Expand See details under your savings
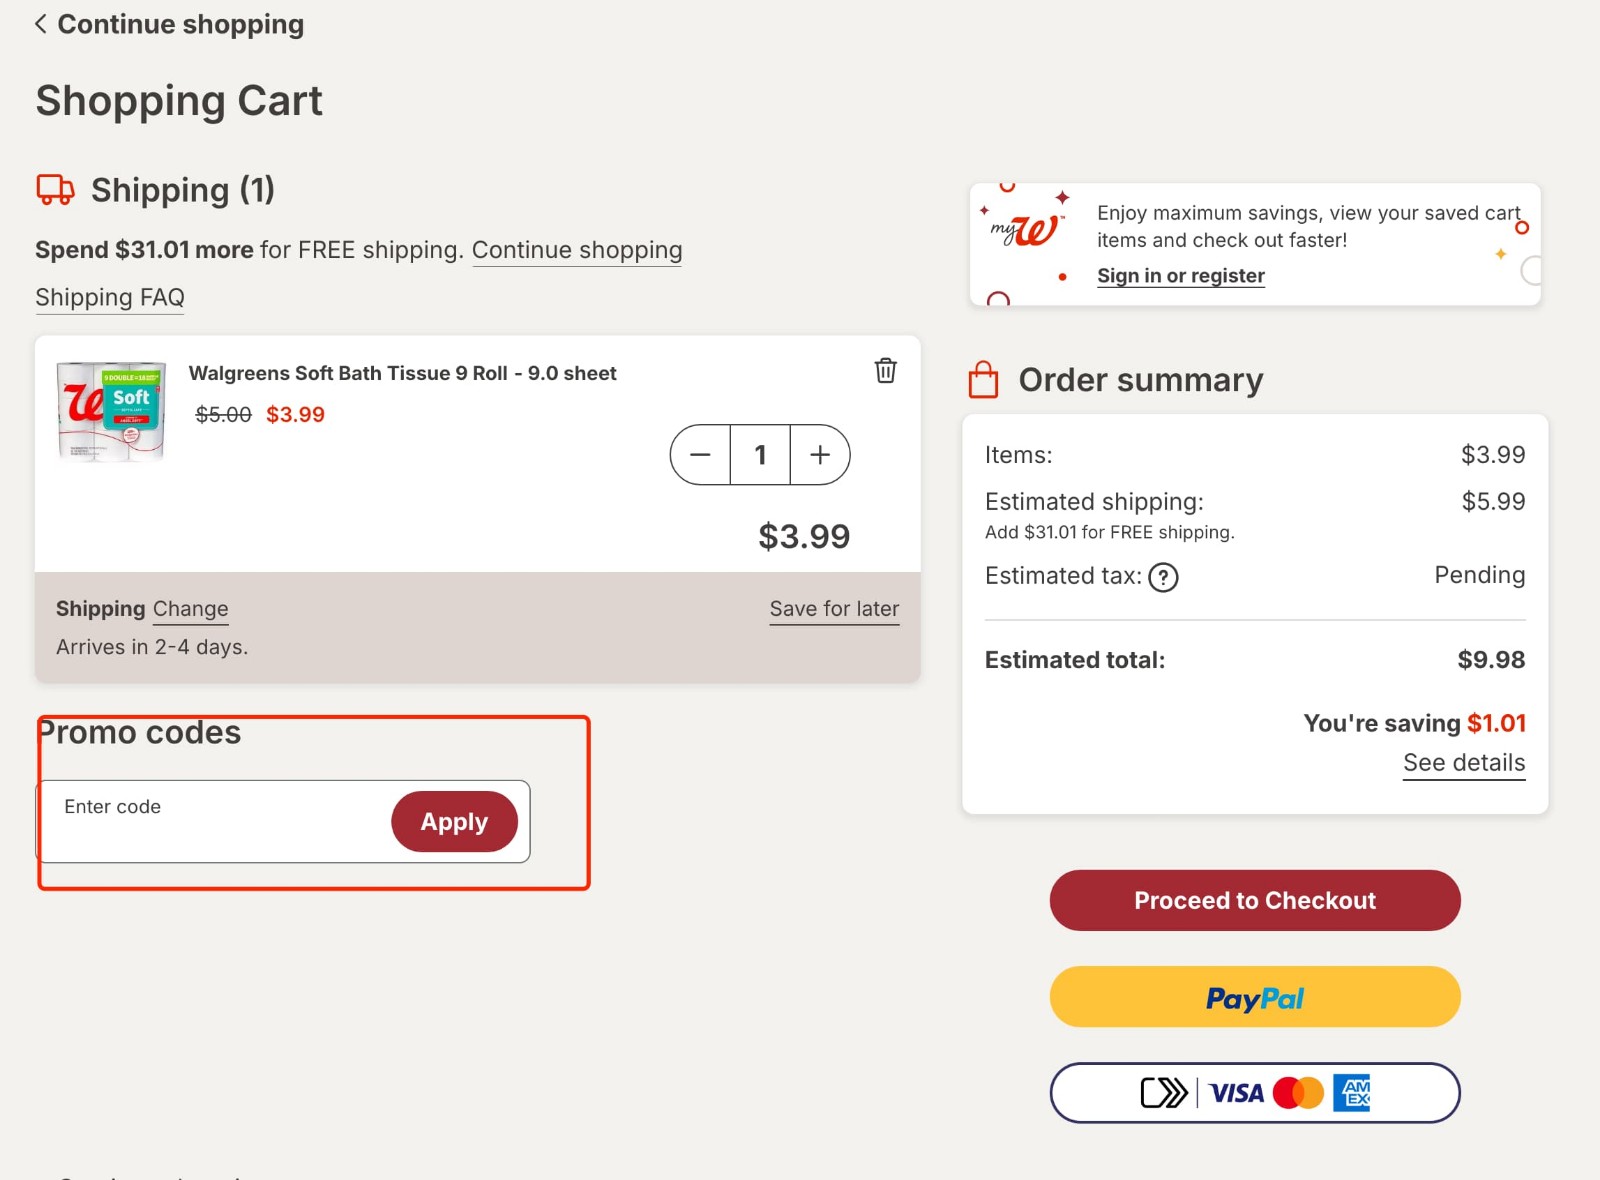1600x1180 pixels. click(1463, 762)
